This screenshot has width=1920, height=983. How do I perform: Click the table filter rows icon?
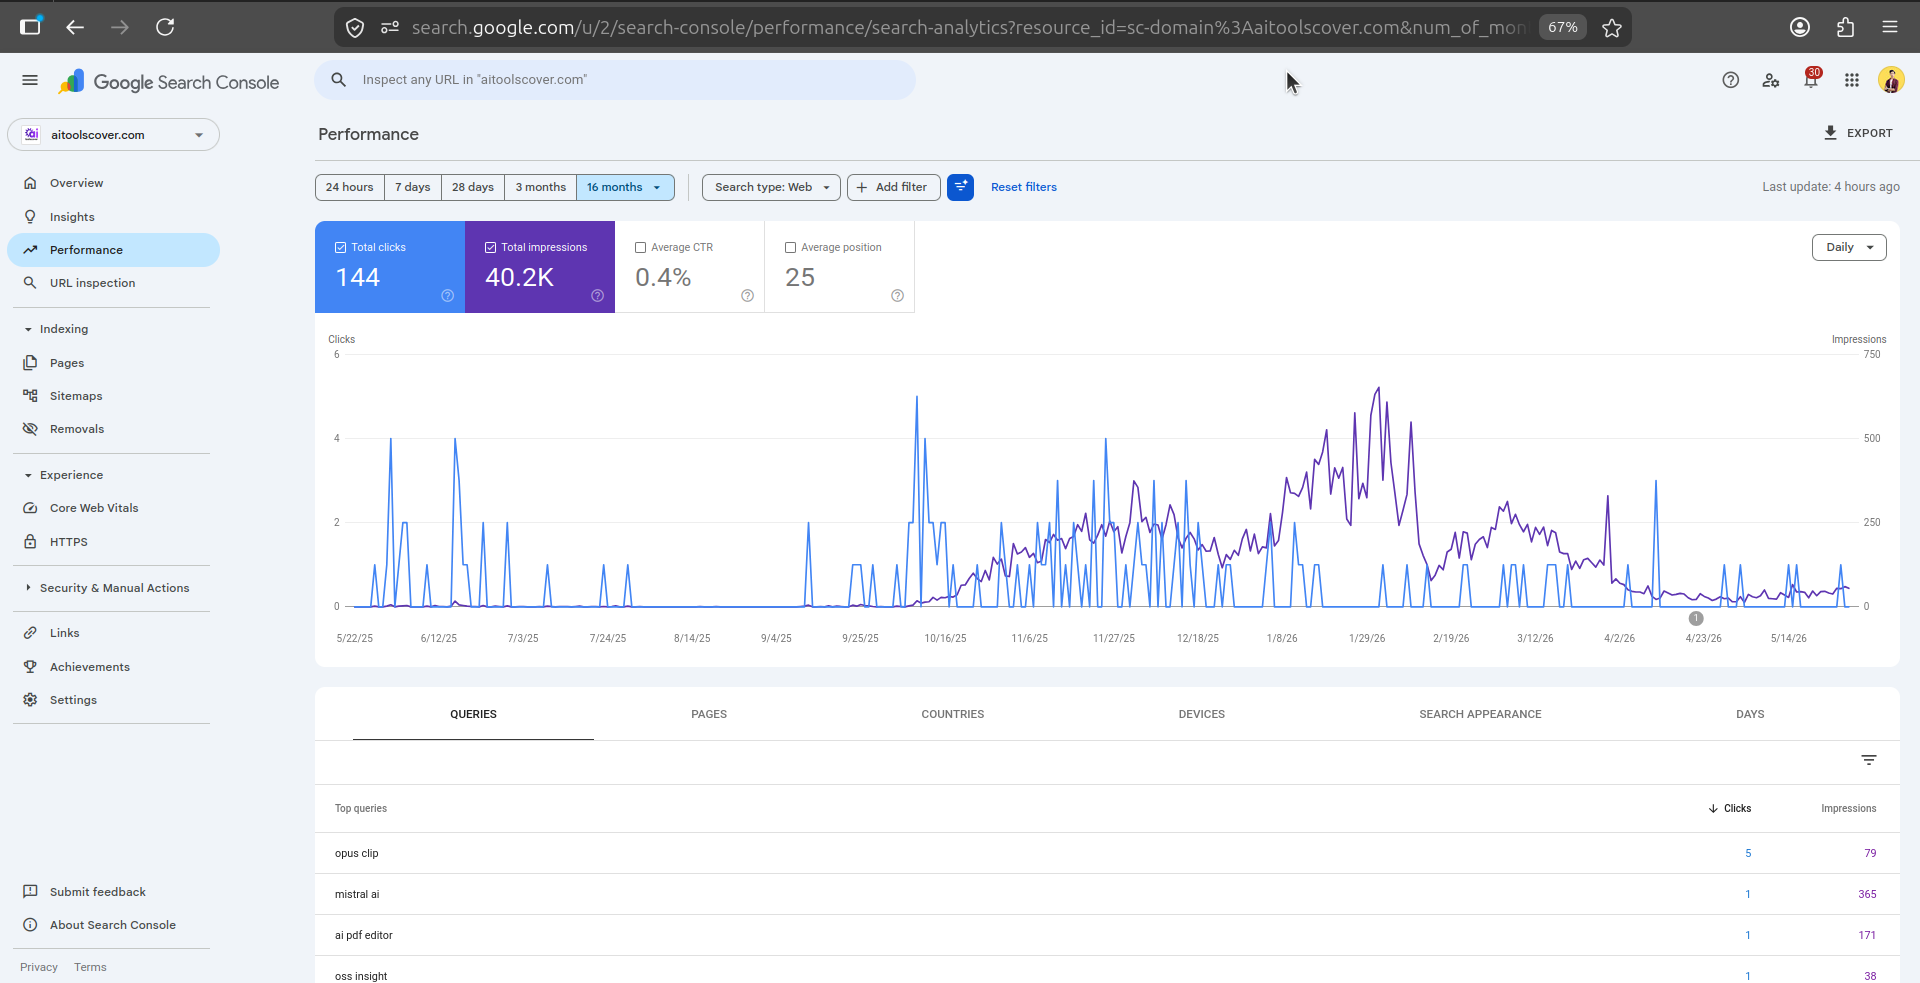pyautogui.click(x=1869, y=760)
